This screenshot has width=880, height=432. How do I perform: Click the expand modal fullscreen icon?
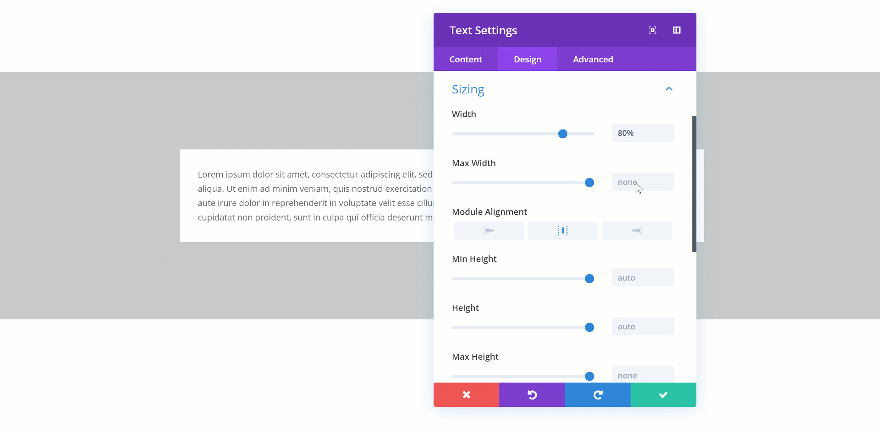click(x=652, y=30)
